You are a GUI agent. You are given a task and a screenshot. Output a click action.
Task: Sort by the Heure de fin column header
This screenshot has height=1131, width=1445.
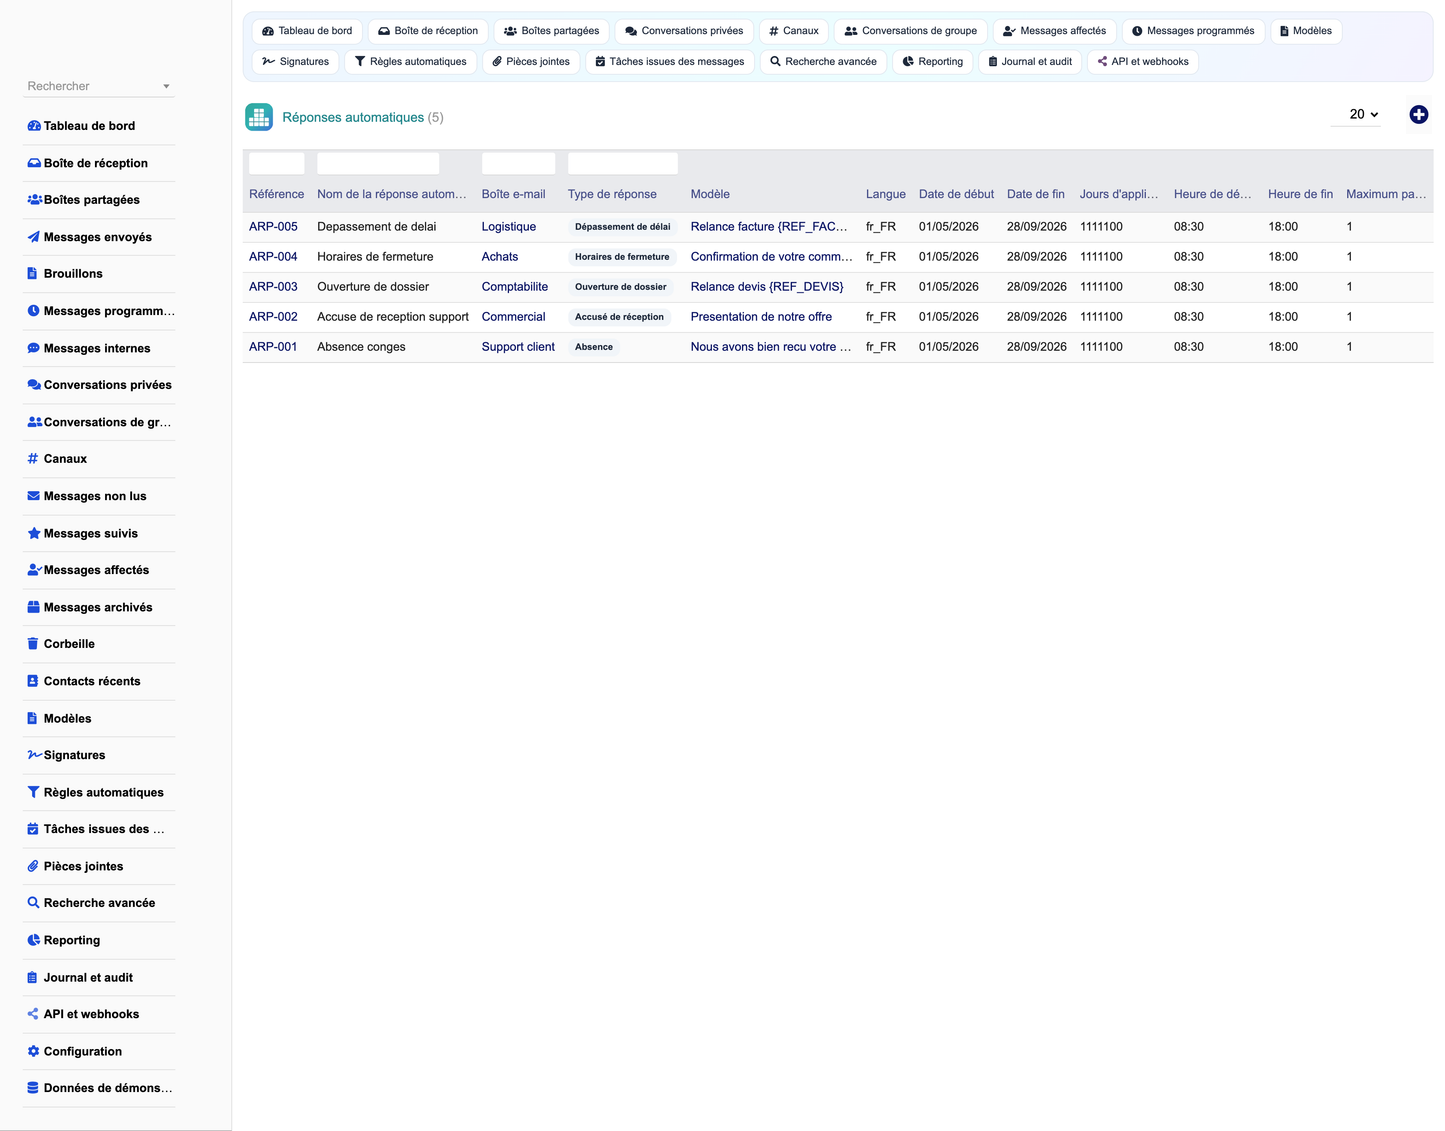coord(1300,194)
